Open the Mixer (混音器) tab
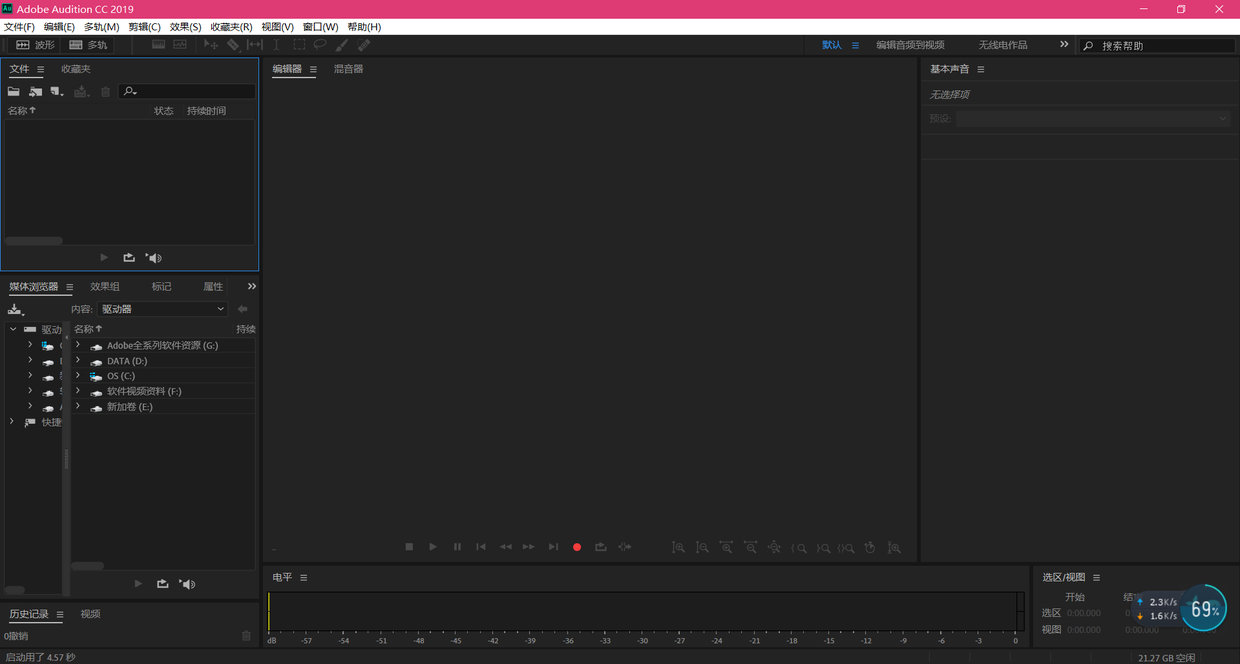 348,69
